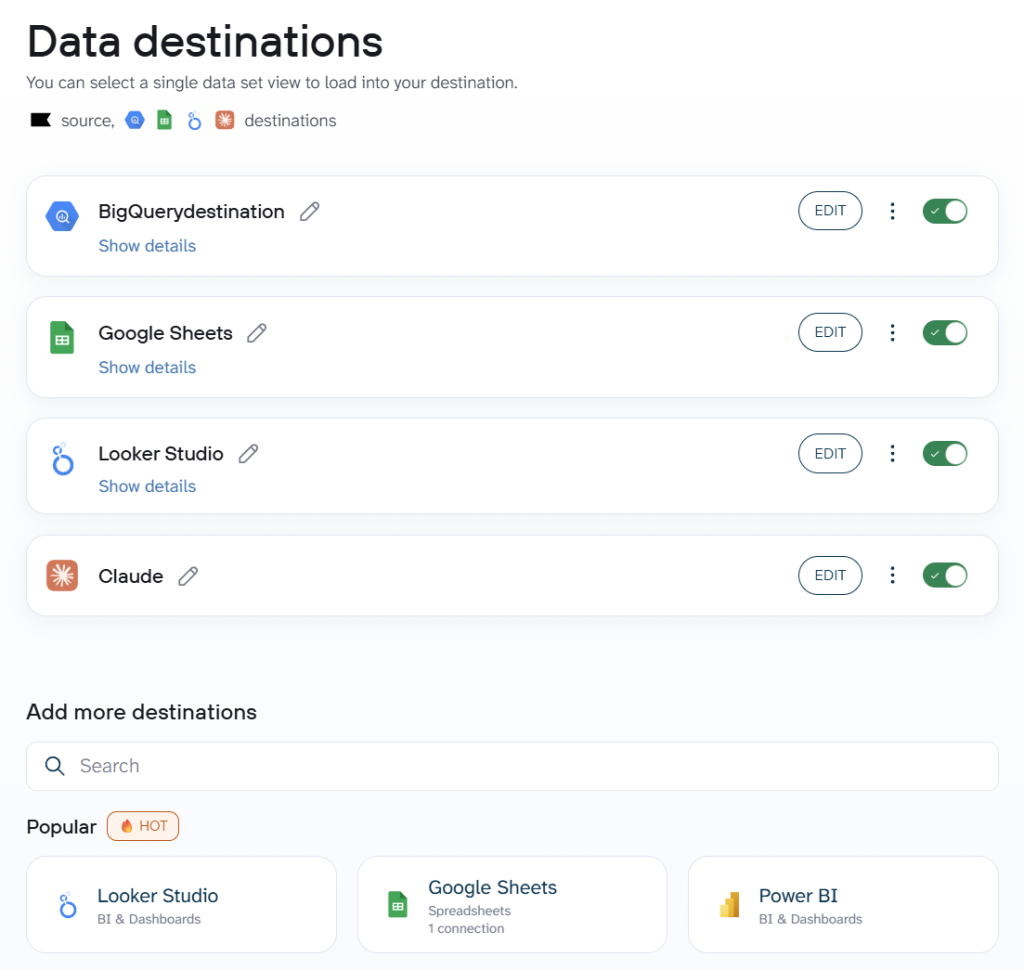The width and height of the screenshot is (1024, 970).
Task: Open three-dot menu for Looker Studio row
Action: 892,453
